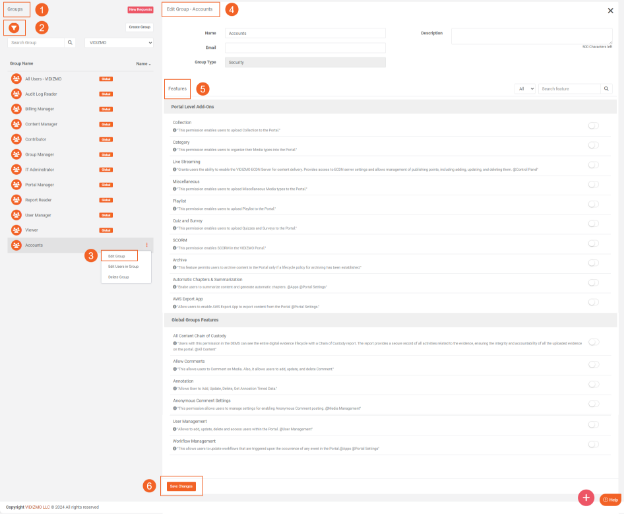624x514 pixels.
Task: Switch to the Features tab
Action: 177,88
